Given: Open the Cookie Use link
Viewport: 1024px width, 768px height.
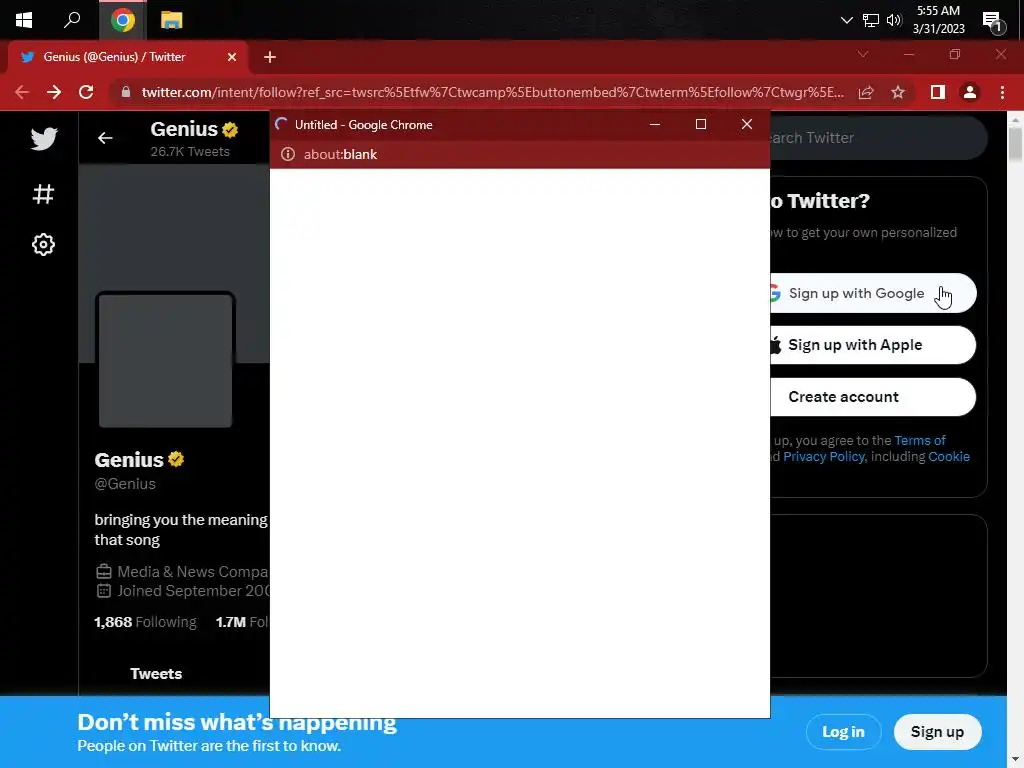Looking at the screenshot, I should coord(949,457).
